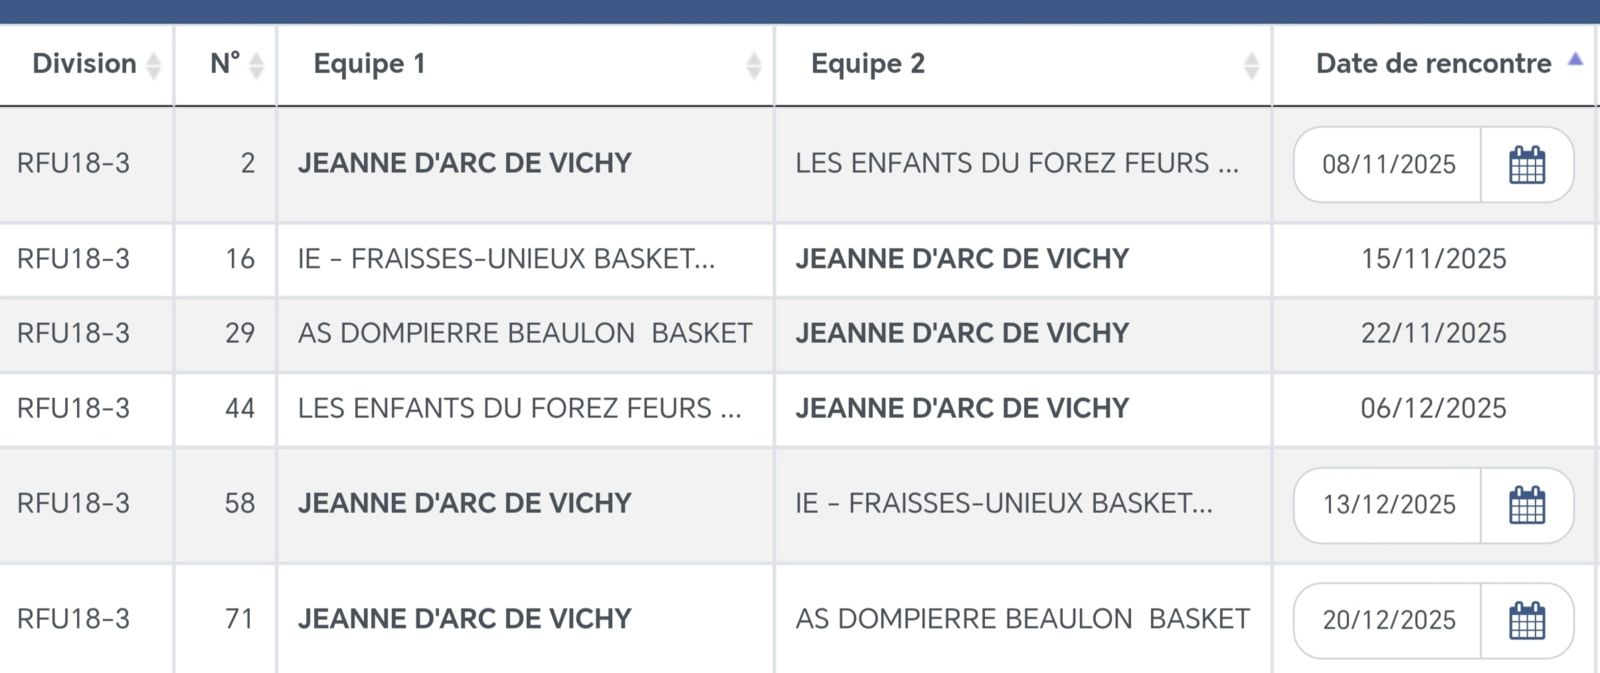Click the 15/11/2025 date cell
Viewport: 1600px width, 673px height.
click(1433, 259)
